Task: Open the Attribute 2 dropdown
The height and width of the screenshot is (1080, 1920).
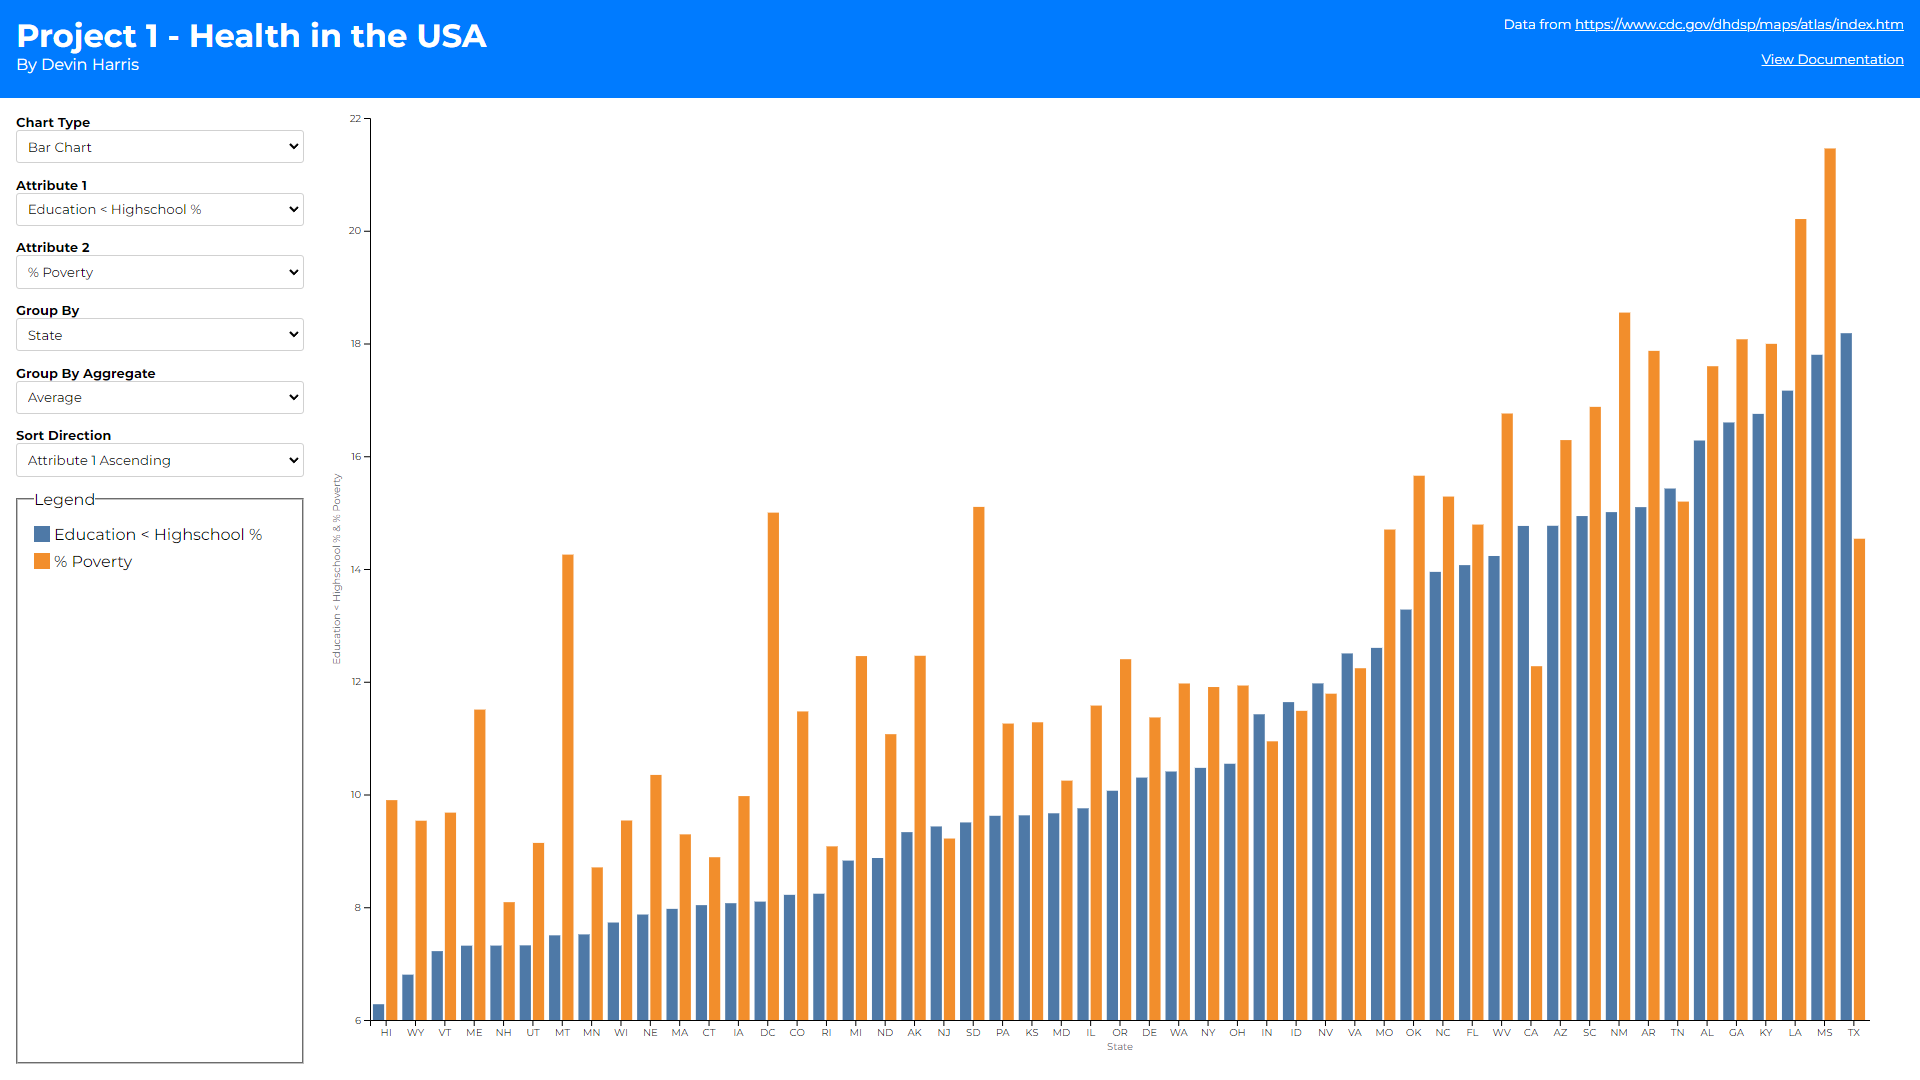Action: click(160, 272)
